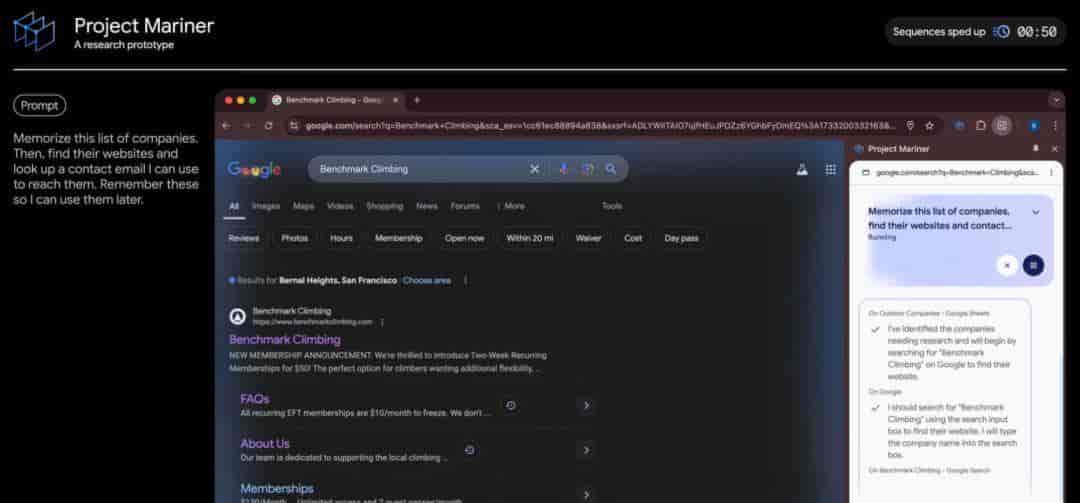Click the magnifying glass search button

tap(610, 169)
